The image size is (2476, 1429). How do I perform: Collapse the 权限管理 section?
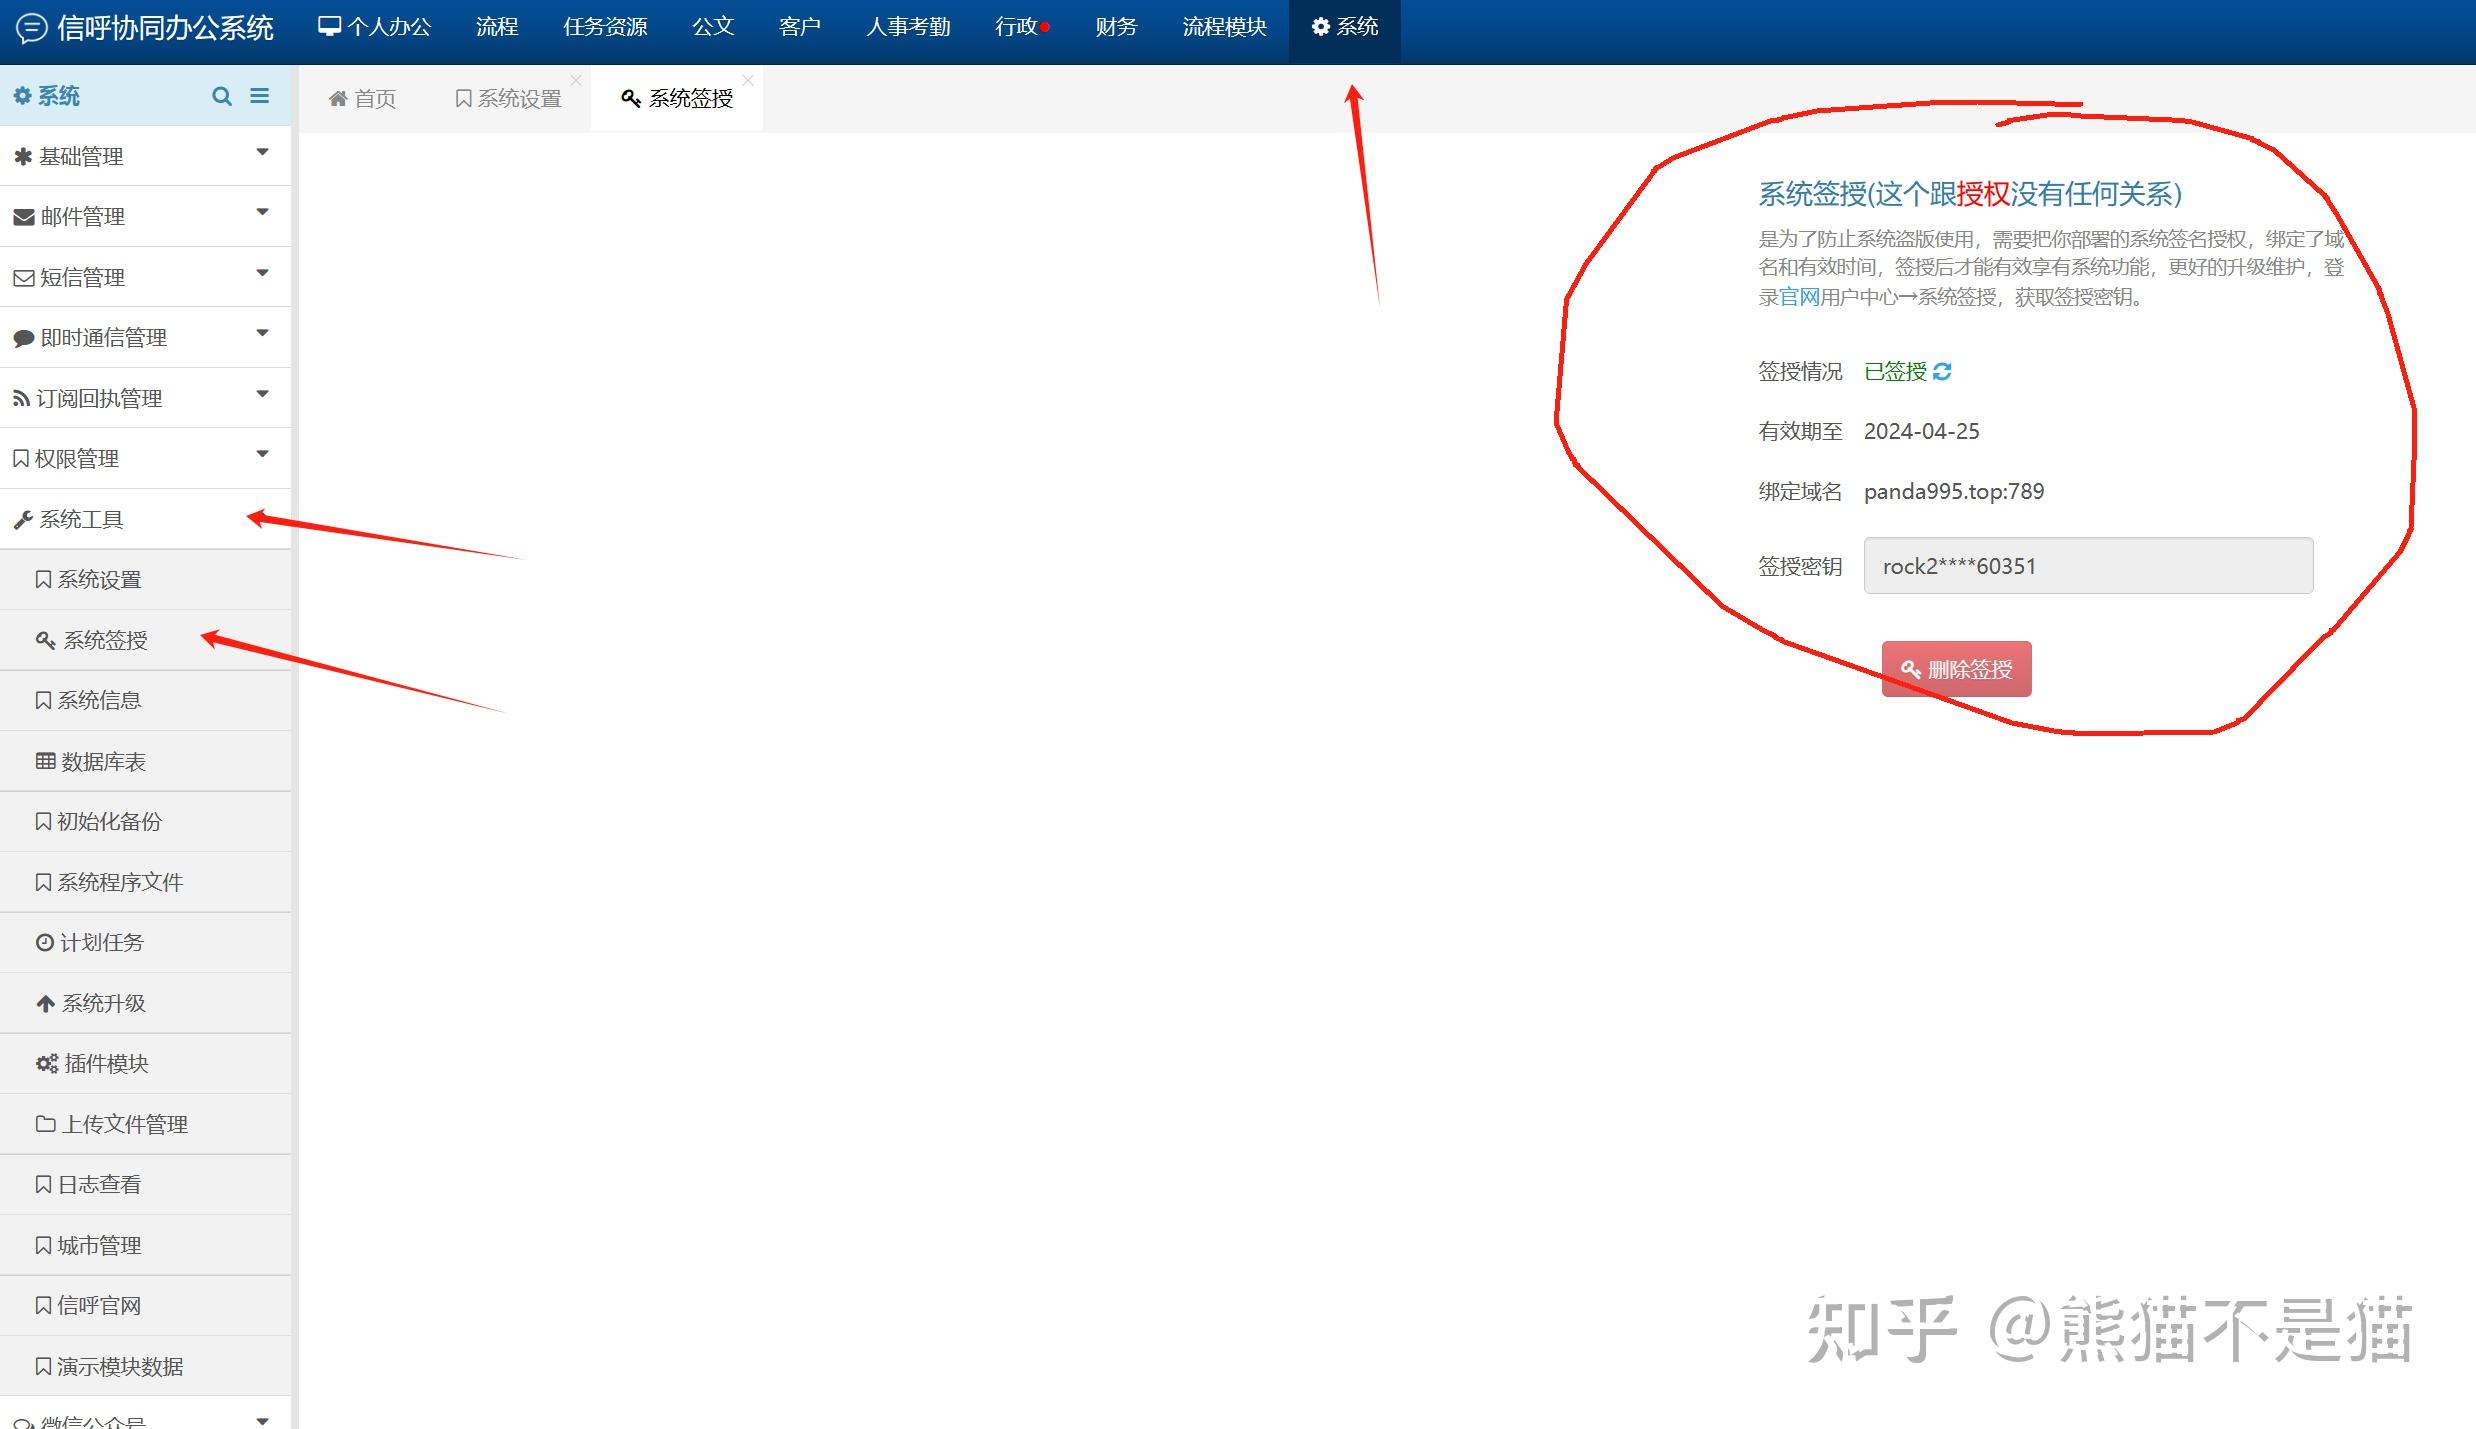(x=262, y=457)
